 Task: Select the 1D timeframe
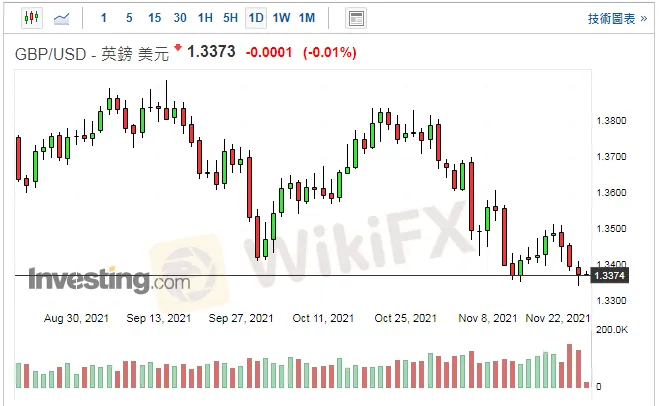click(x=256, y=18)
